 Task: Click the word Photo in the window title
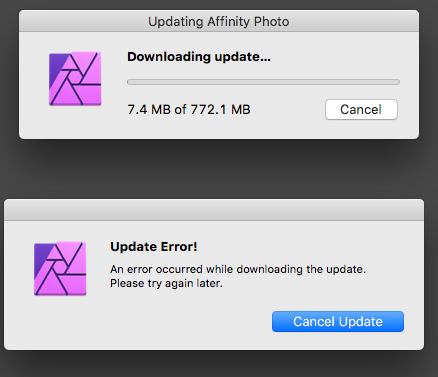pyautogui.click(x=271, y=21)
